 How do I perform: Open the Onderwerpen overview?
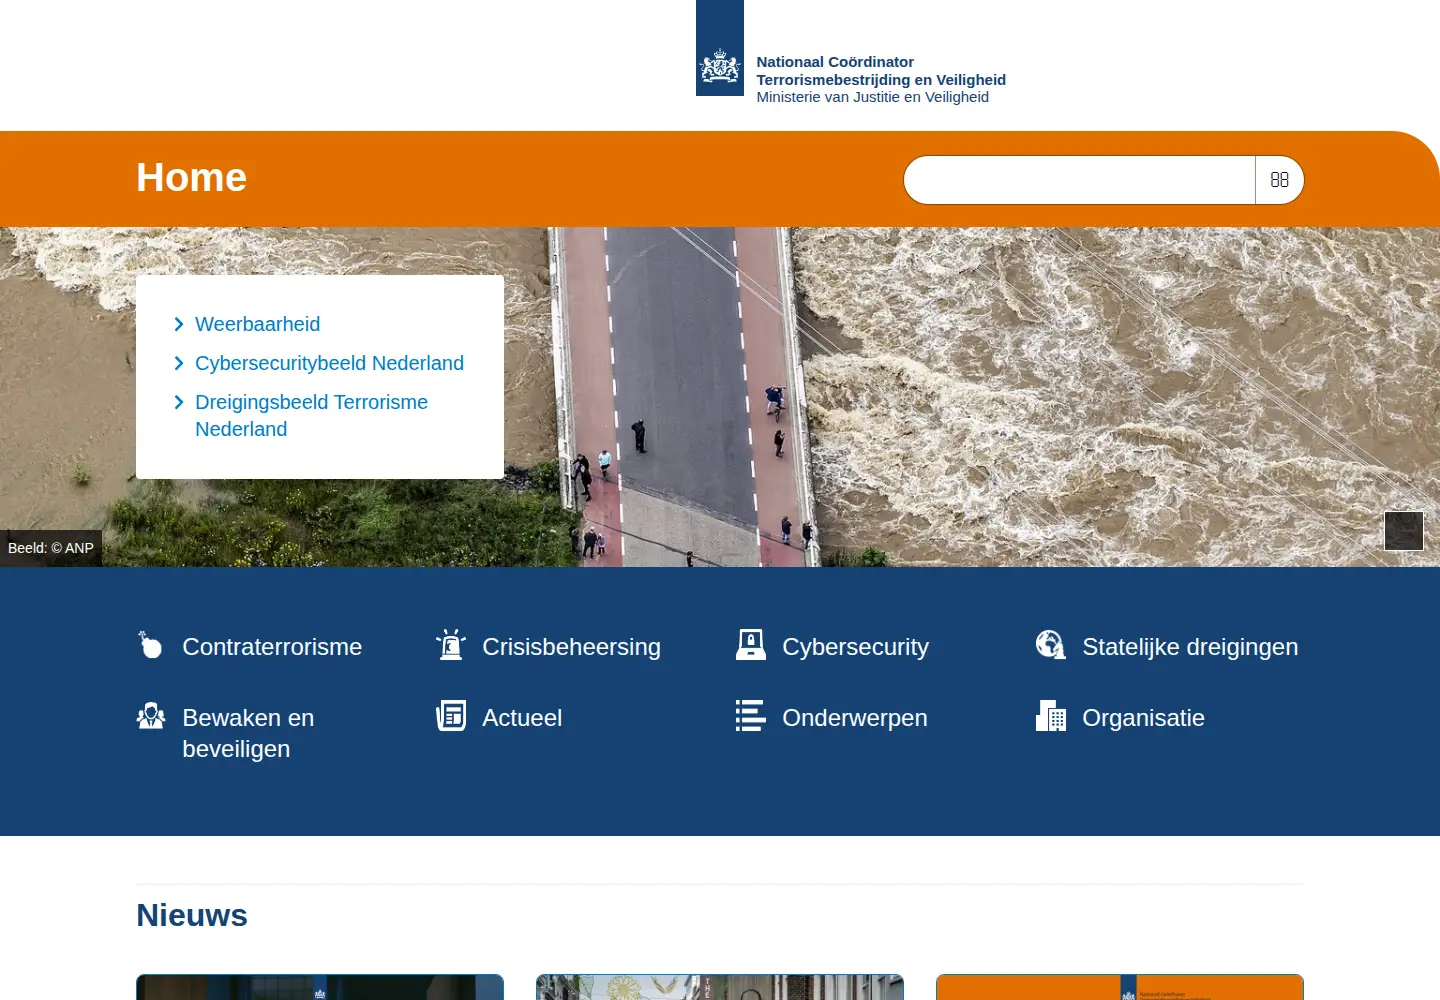(855, 718)
